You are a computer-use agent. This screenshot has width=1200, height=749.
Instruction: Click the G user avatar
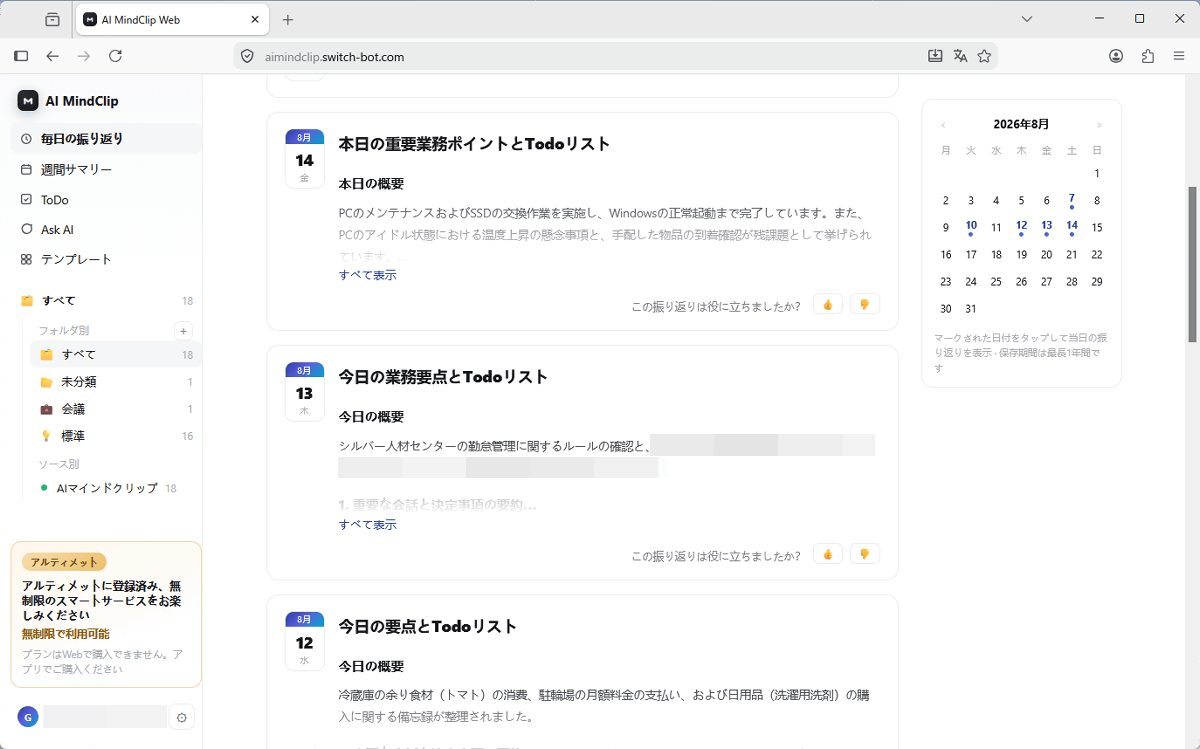click(x=28, y=717)
